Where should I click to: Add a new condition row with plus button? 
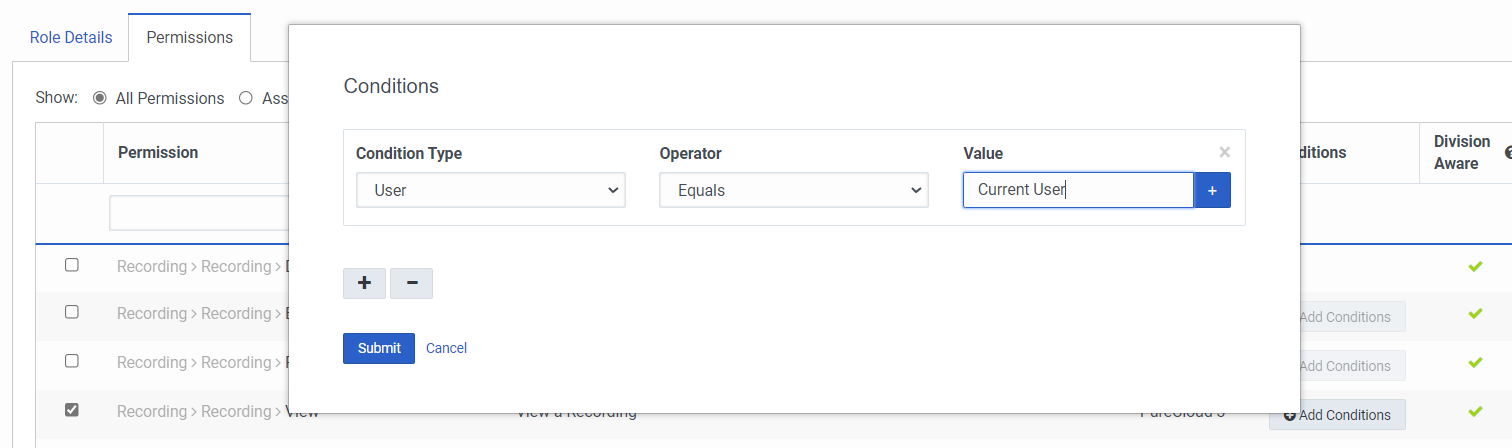point(364,283)
